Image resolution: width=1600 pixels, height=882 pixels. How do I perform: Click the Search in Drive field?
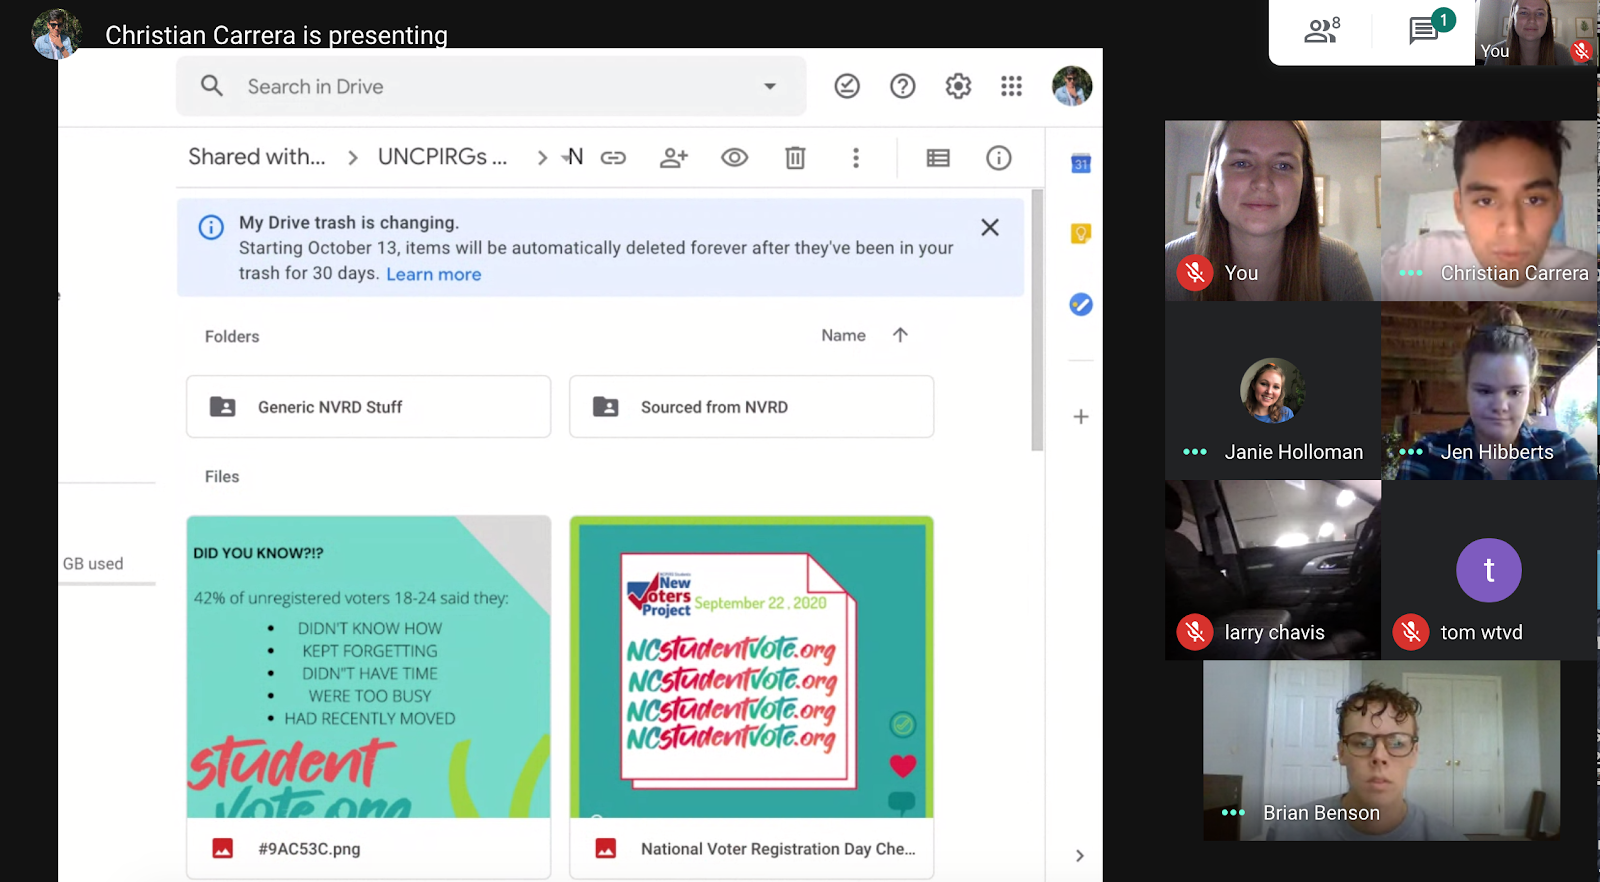491,86
